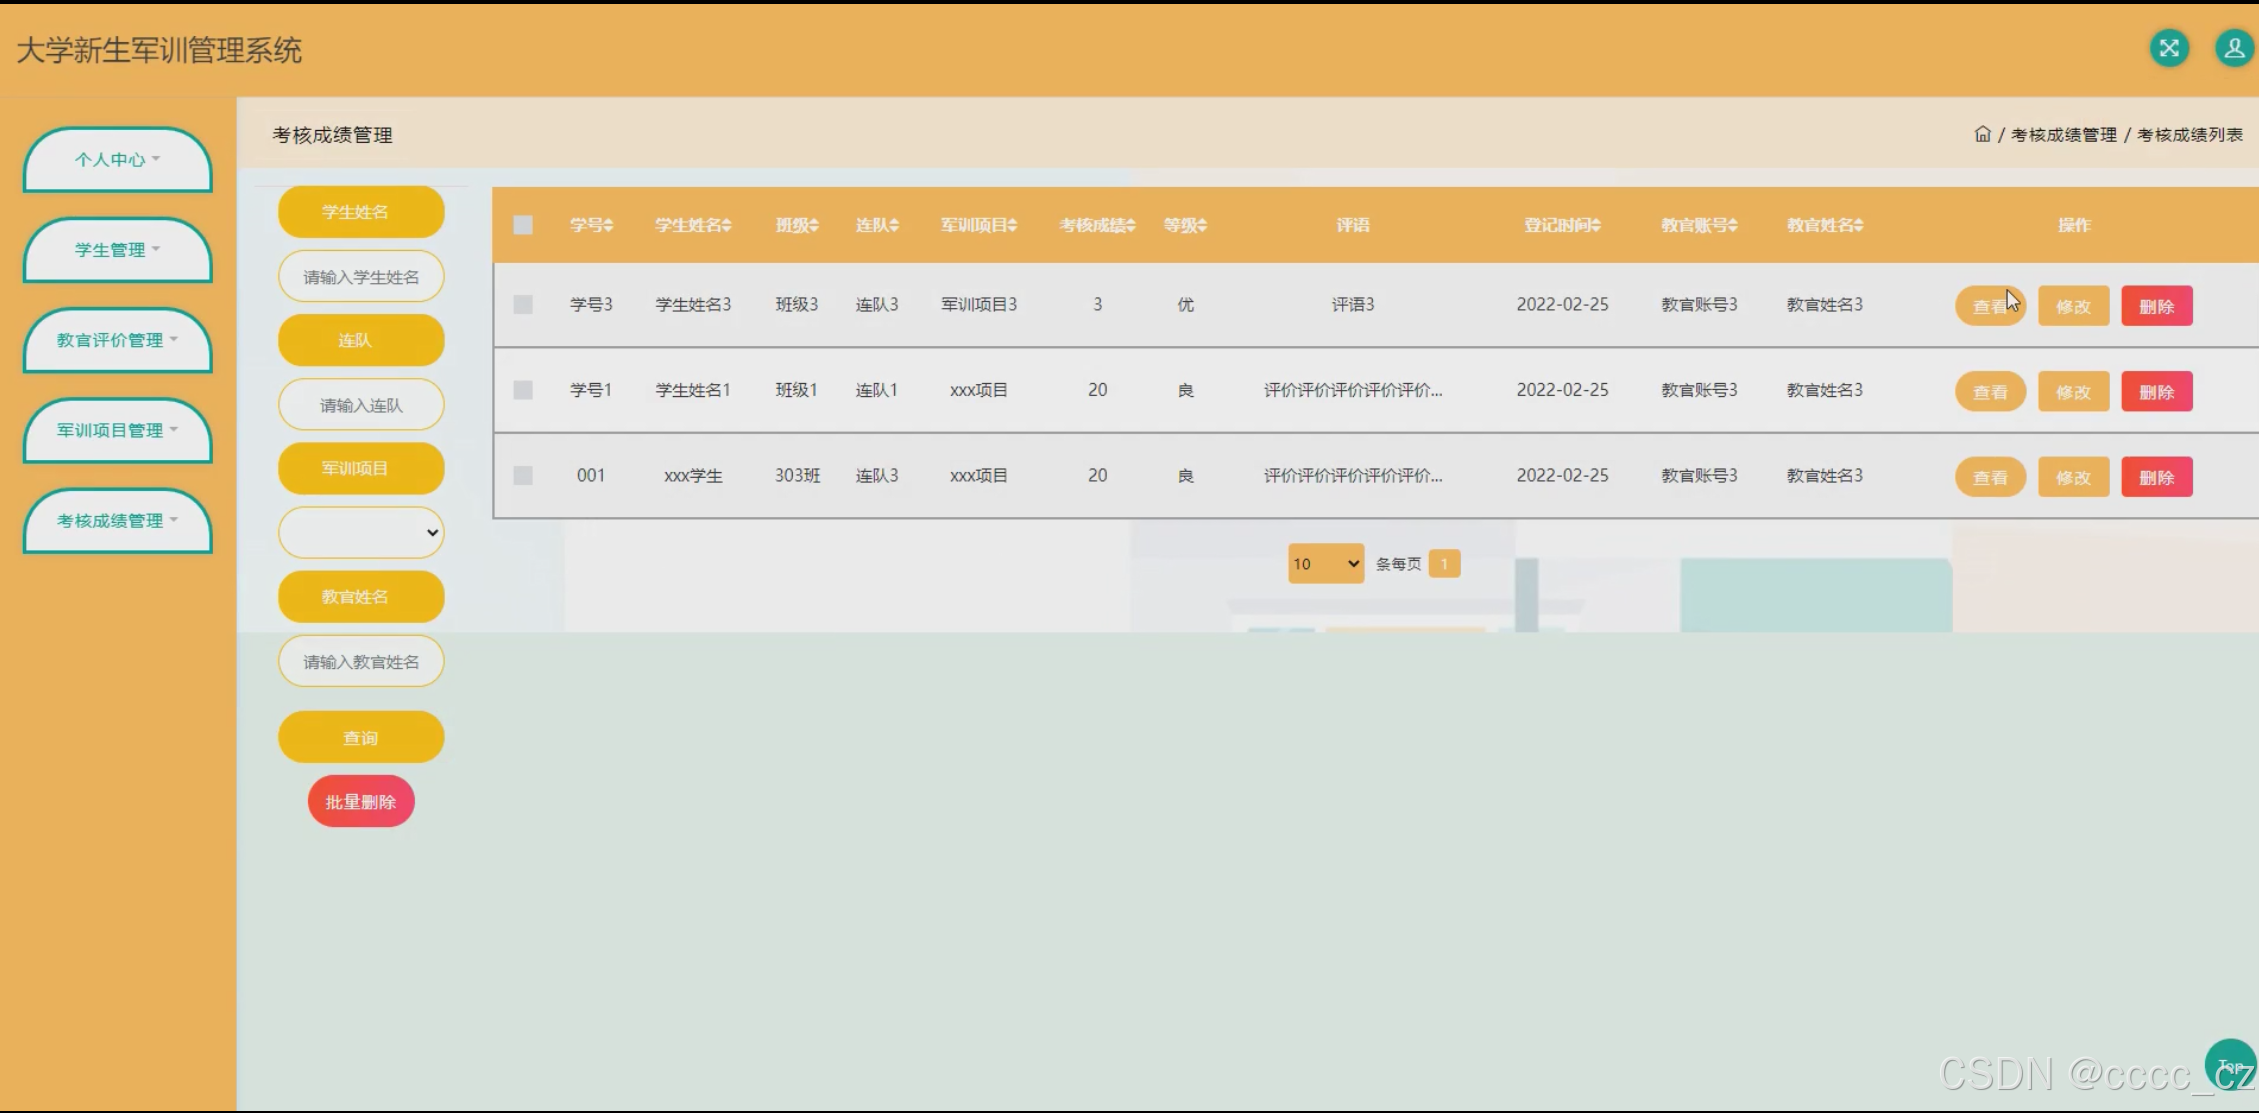The height and width of the screenshot is (1113, 2259).
Task: Click the home icon in breadcrumb
Action: click(x=1982, y=134)
